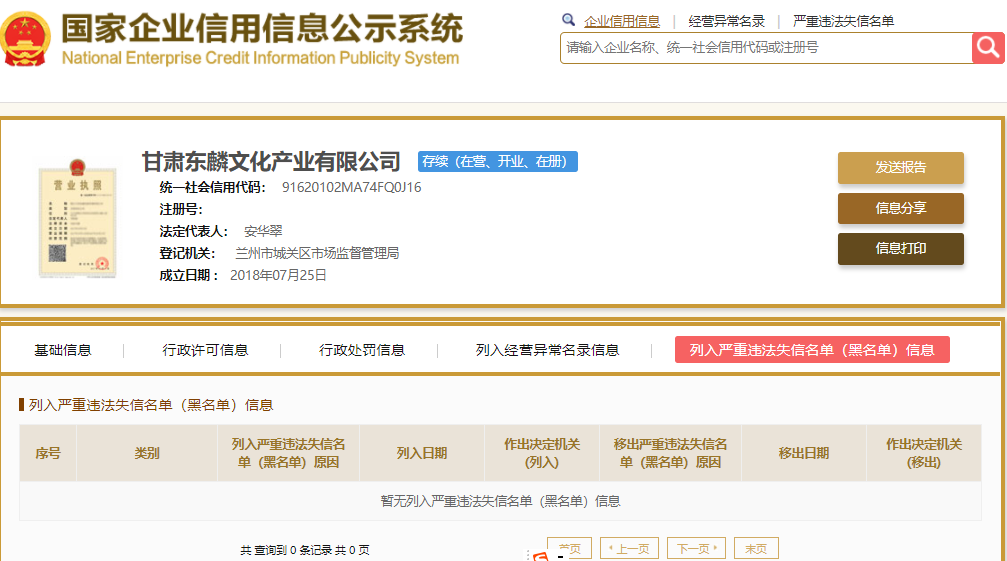Open the business license thumbnail image
The width and height of the screenshot is (1007, 561).
(x=78, y=218)
